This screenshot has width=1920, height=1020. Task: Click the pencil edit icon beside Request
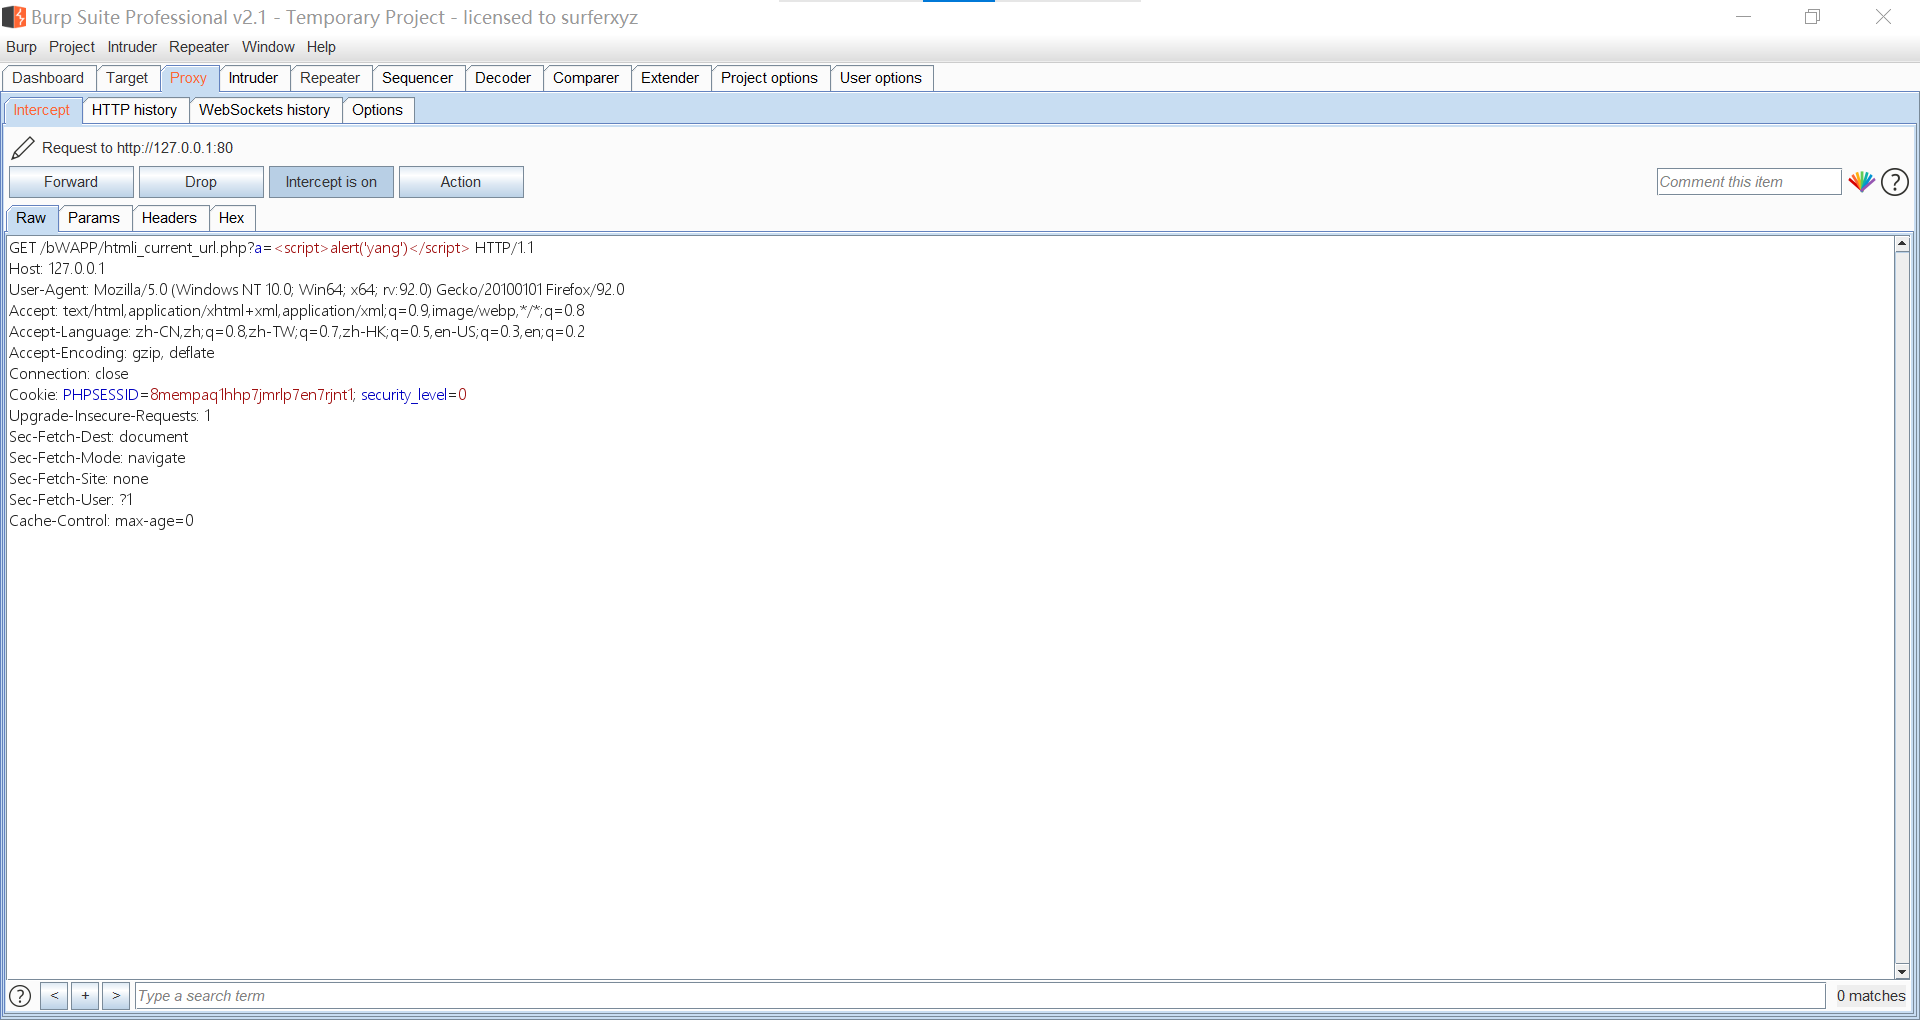point(23,148)
